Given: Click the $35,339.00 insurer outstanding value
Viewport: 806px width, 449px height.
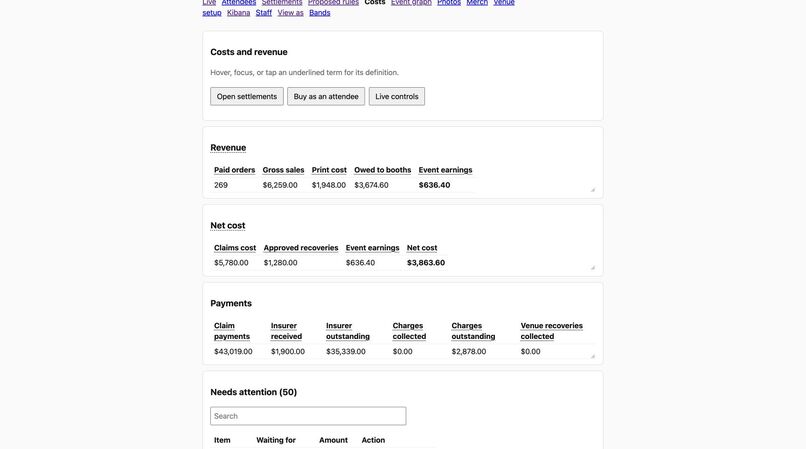Looking at the screenshot, I should pos(346,352).
